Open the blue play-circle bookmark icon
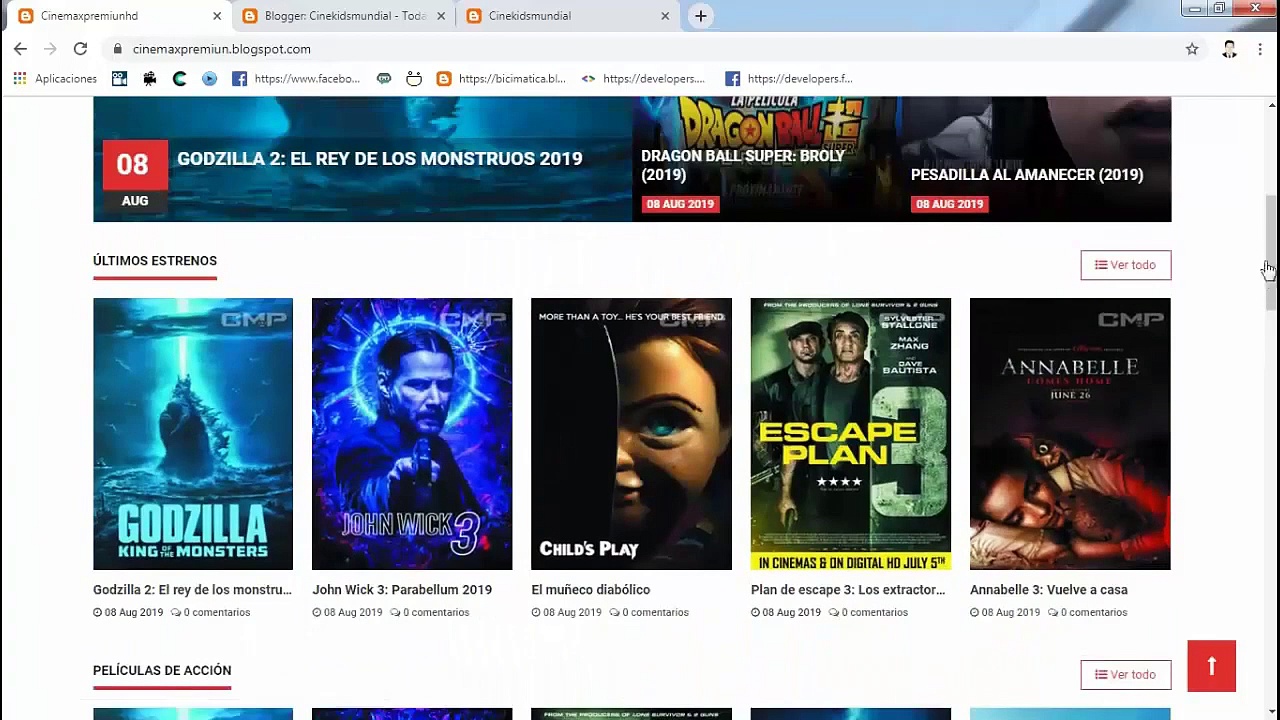This screenshot has width=1280, height=720. tap(209, 79)
